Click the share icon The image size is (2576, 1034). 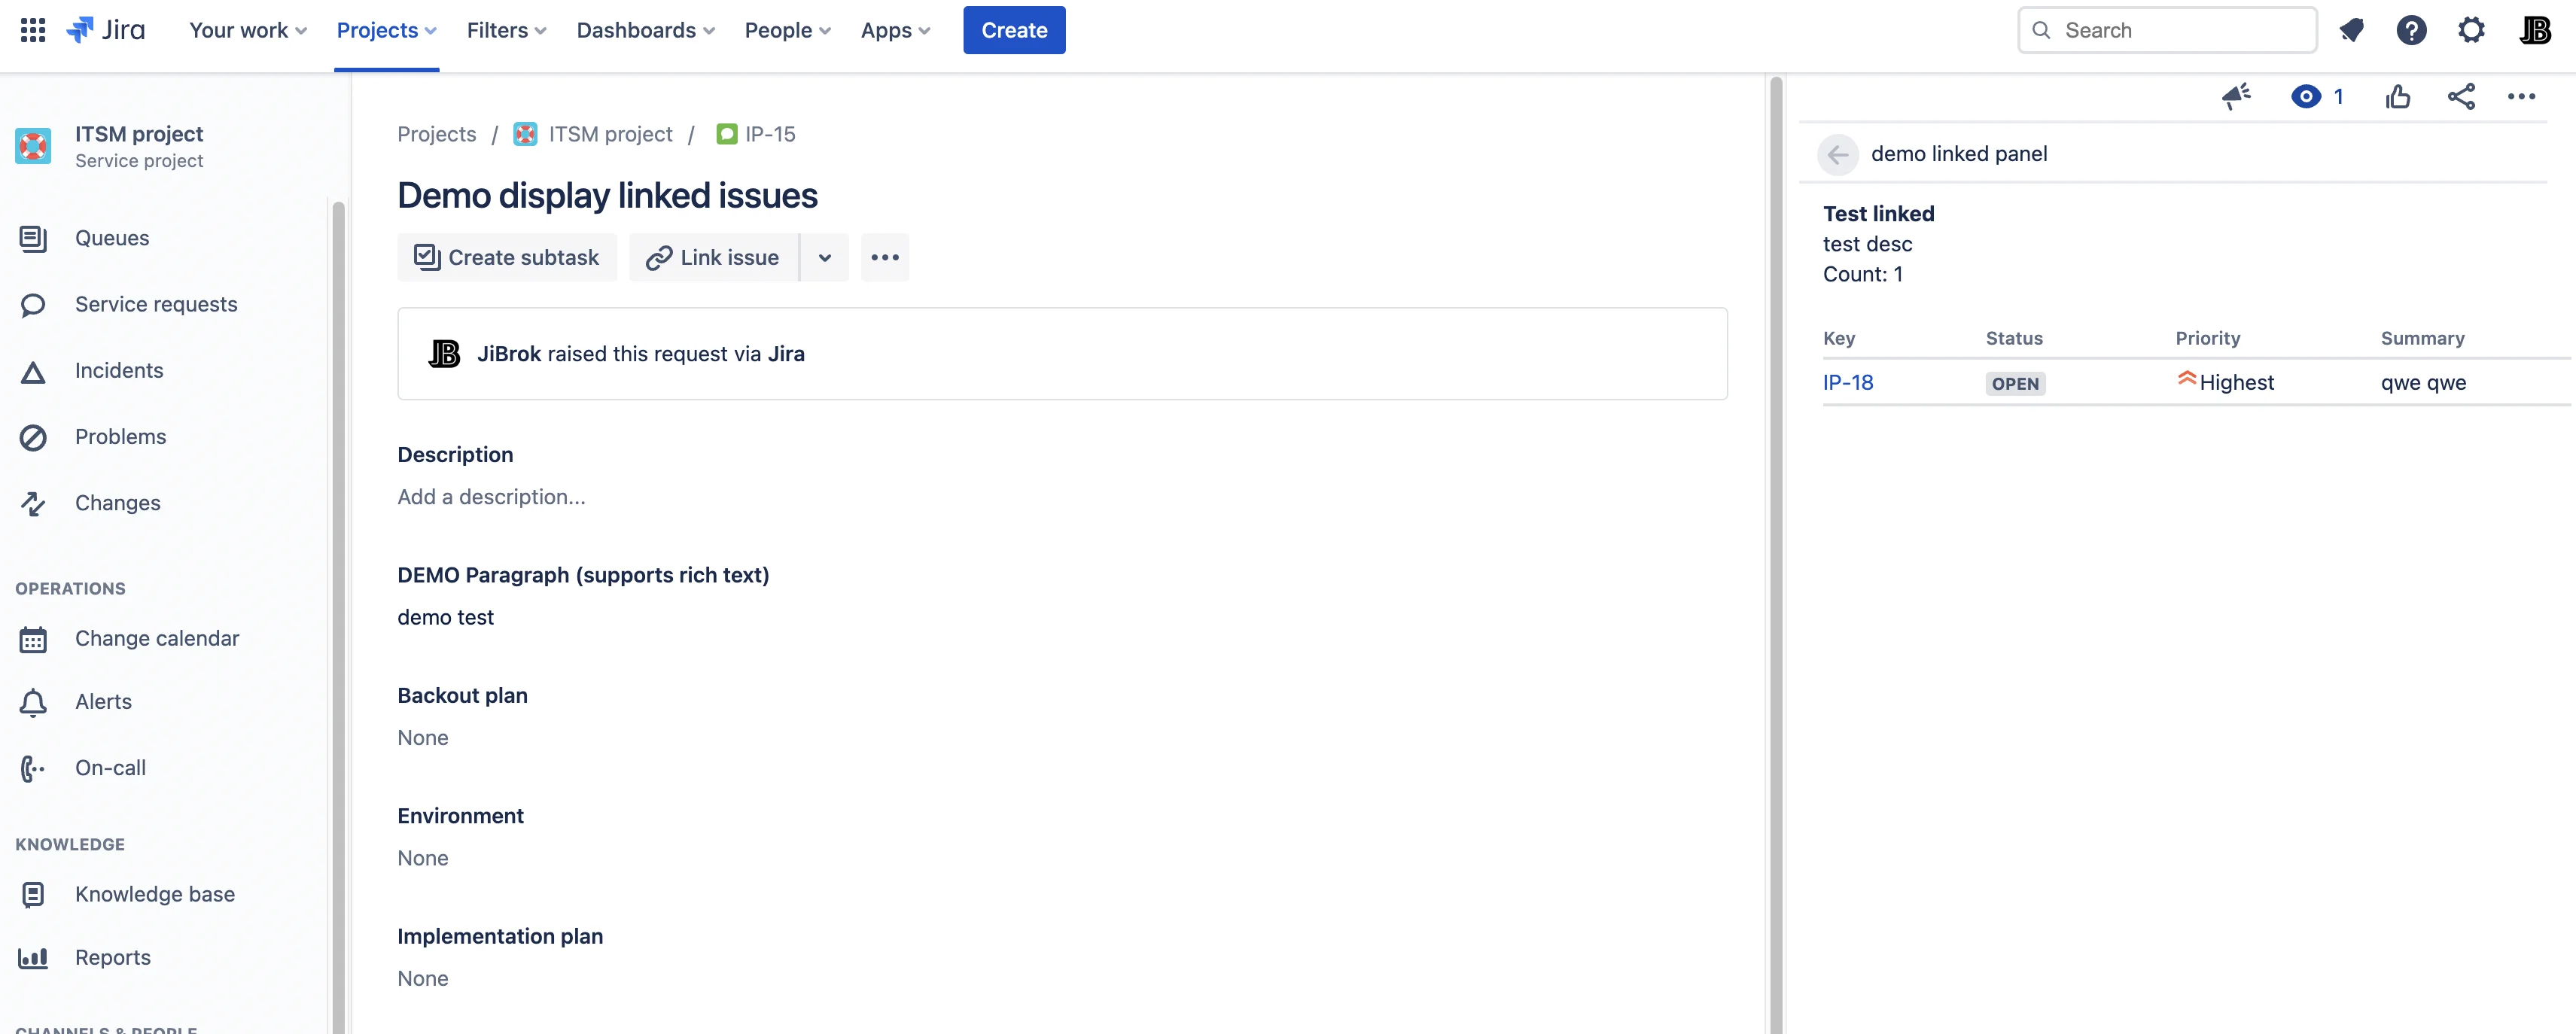tap(2461, 96)
